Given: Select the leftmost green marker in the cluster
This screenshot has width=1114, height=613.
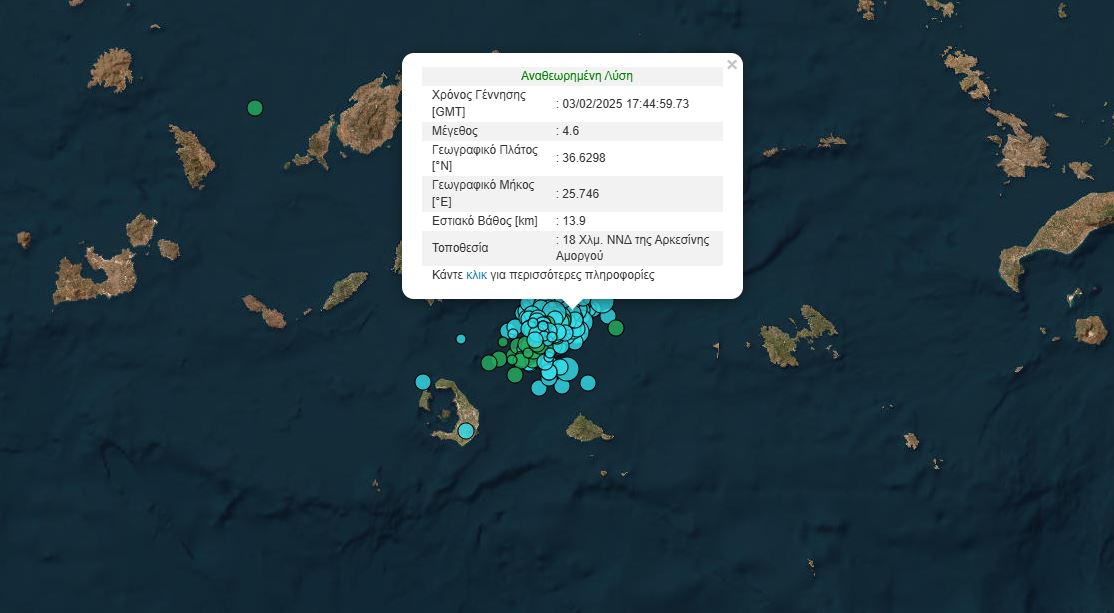Looking at the screenshot, I should [488, 363].
